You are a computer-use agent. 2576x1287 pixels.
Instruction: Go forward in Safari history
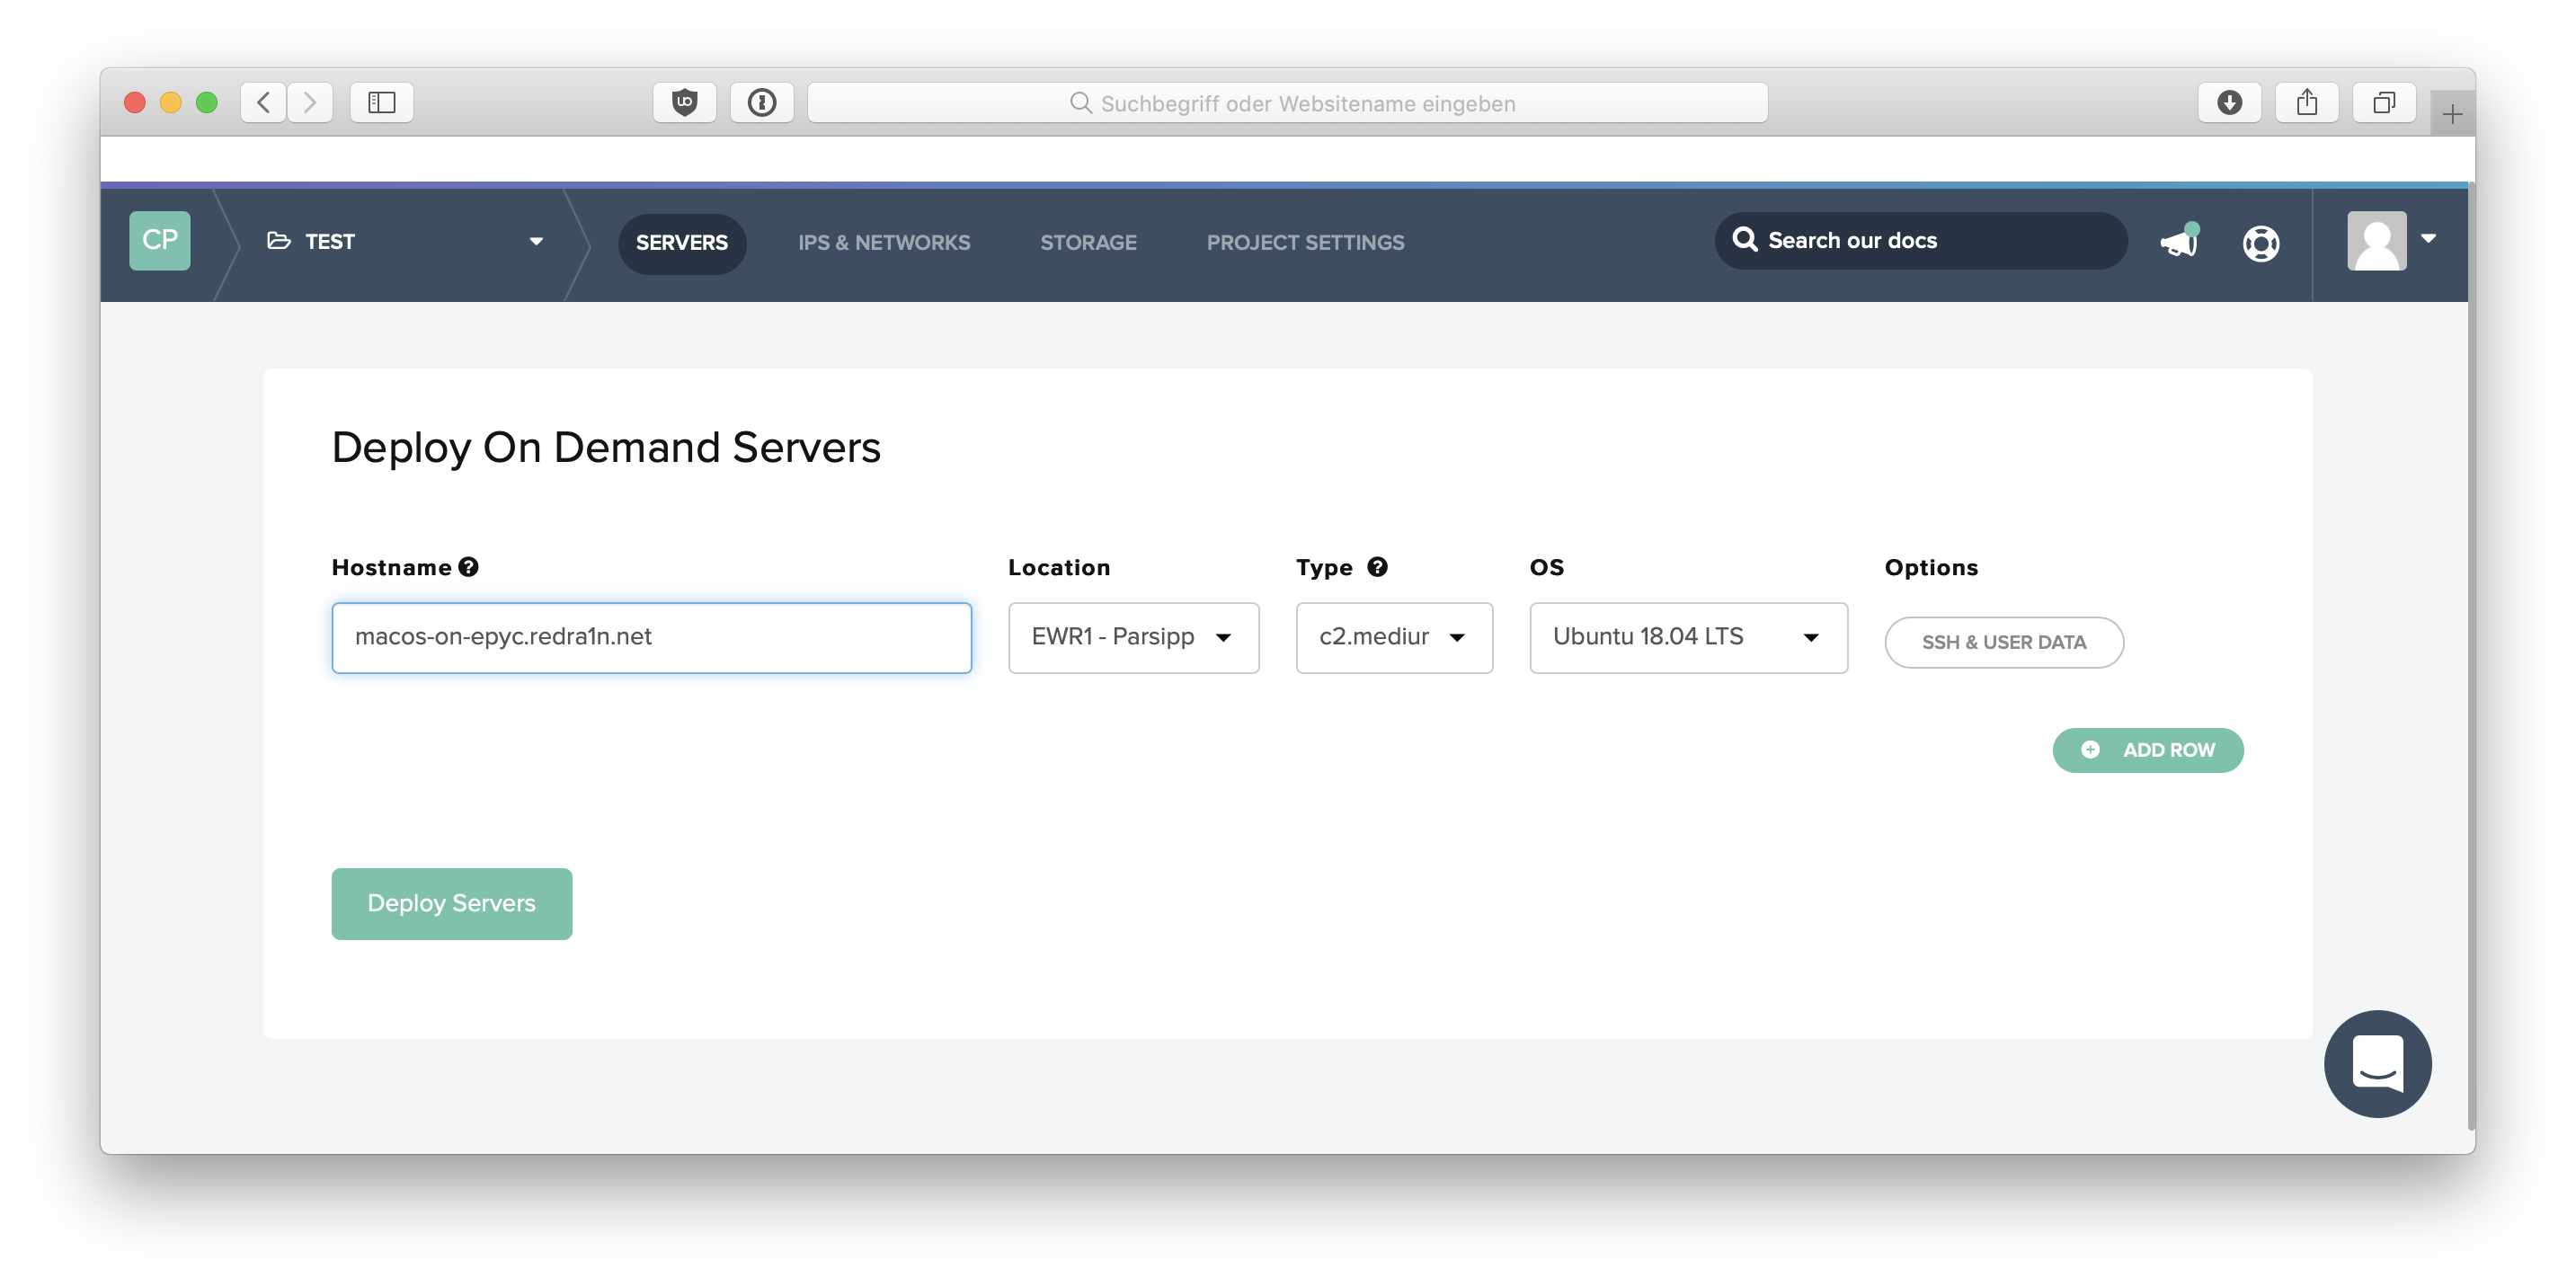tap(310, 102)
